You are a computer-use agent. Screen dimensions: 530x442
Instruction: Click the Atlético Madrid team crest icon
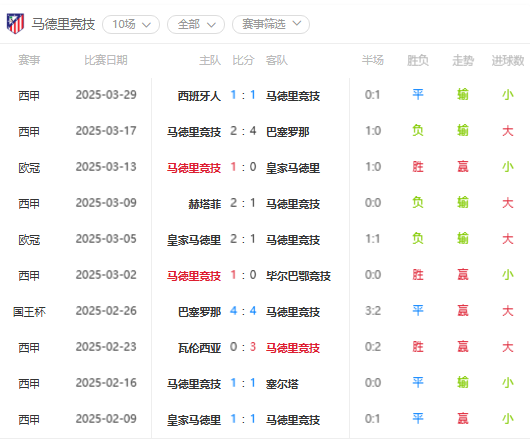point(16,24)
